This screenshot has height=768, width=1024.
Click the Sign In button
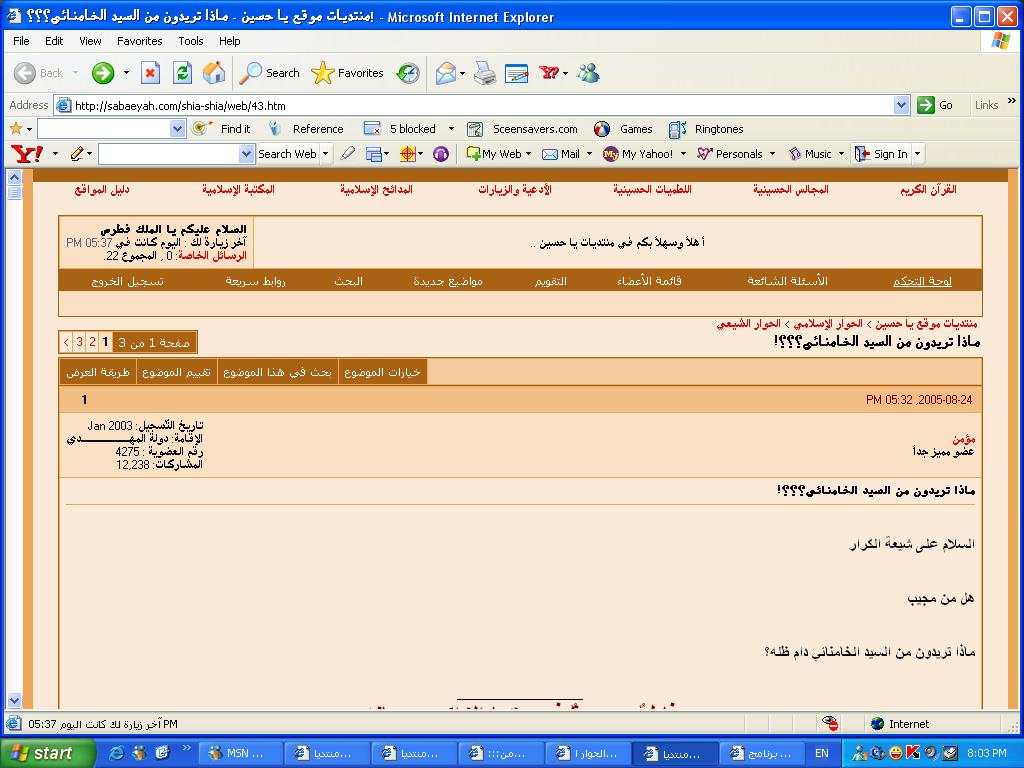[x=882, y=154]
